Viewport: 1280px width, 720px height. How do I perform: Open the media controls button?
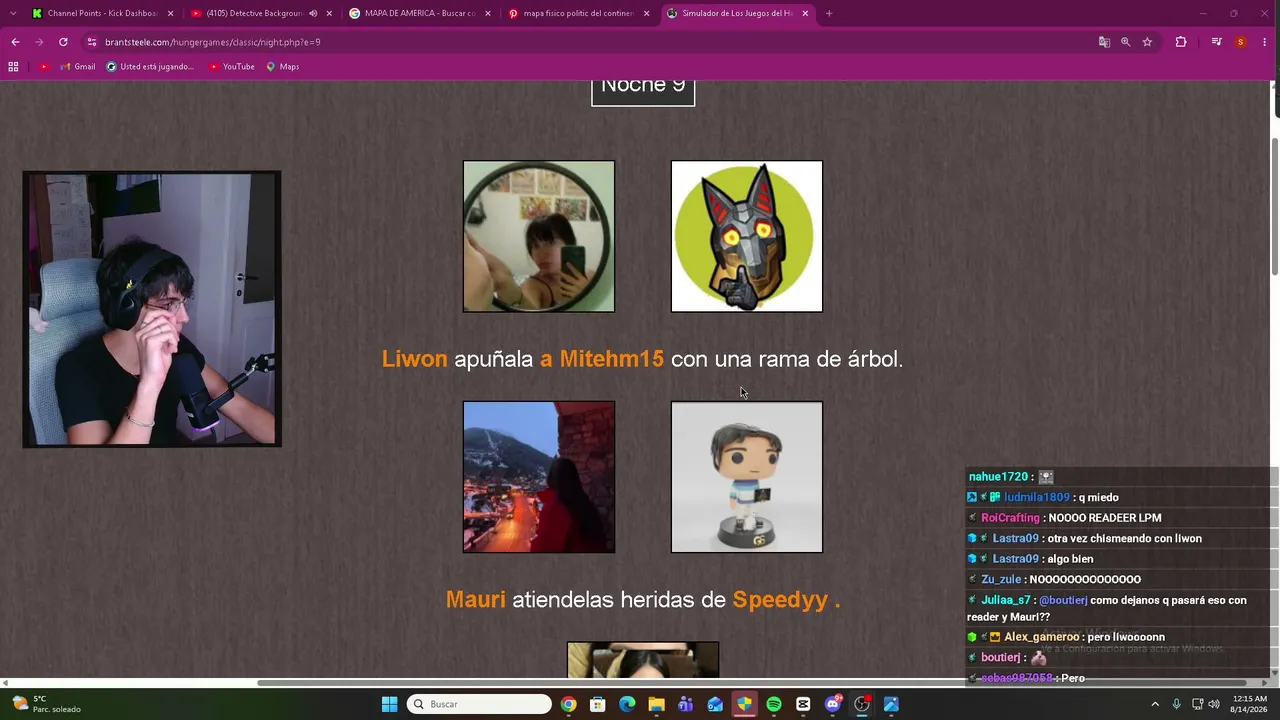(1216, 42)
